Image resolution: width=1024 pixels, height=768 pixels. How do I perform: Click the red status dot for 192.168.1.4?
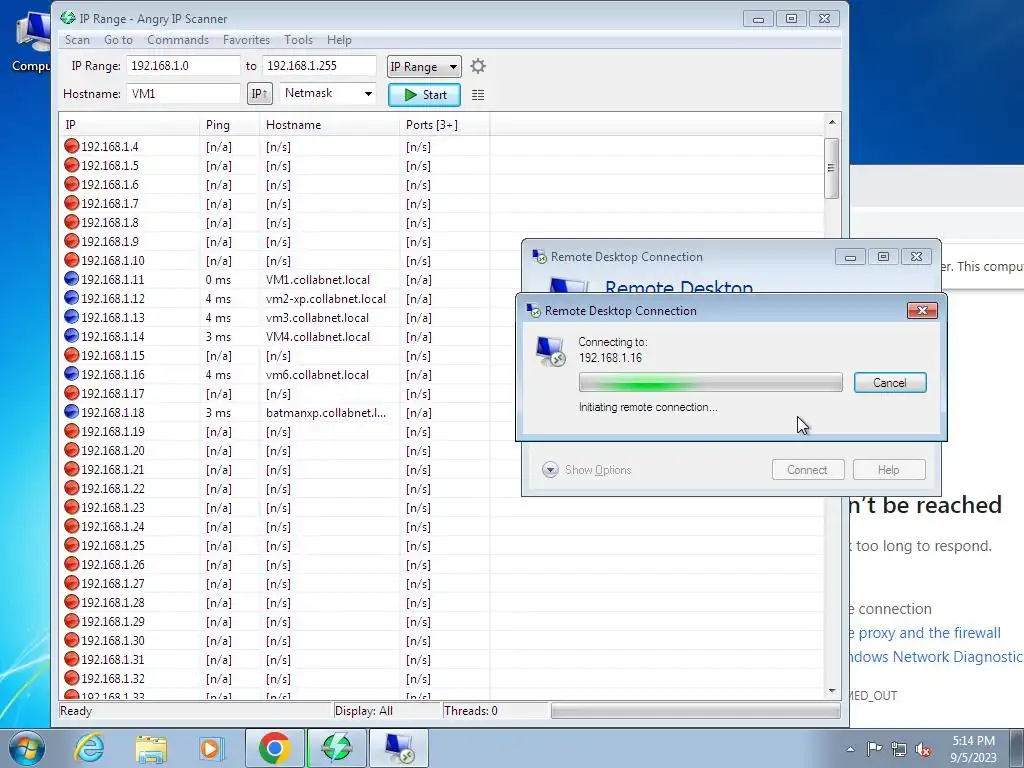coord(71,146)
